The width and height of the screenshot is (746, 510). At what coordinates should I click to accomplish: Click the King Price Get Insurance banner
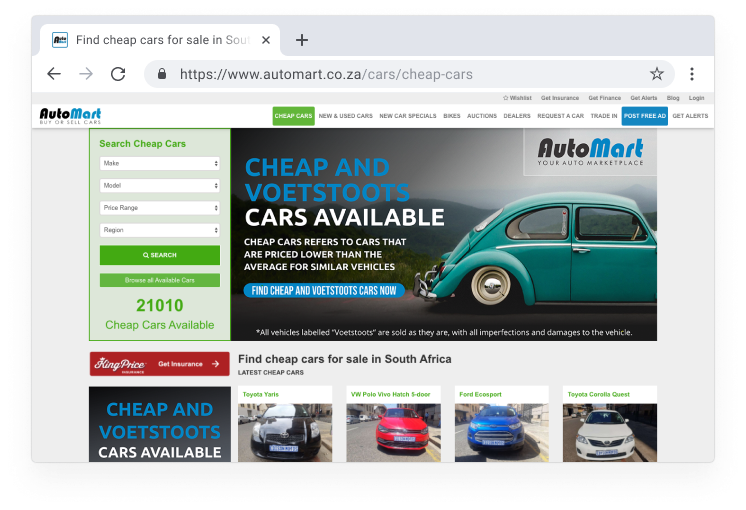pyautogui.click(x=159, y=364)
